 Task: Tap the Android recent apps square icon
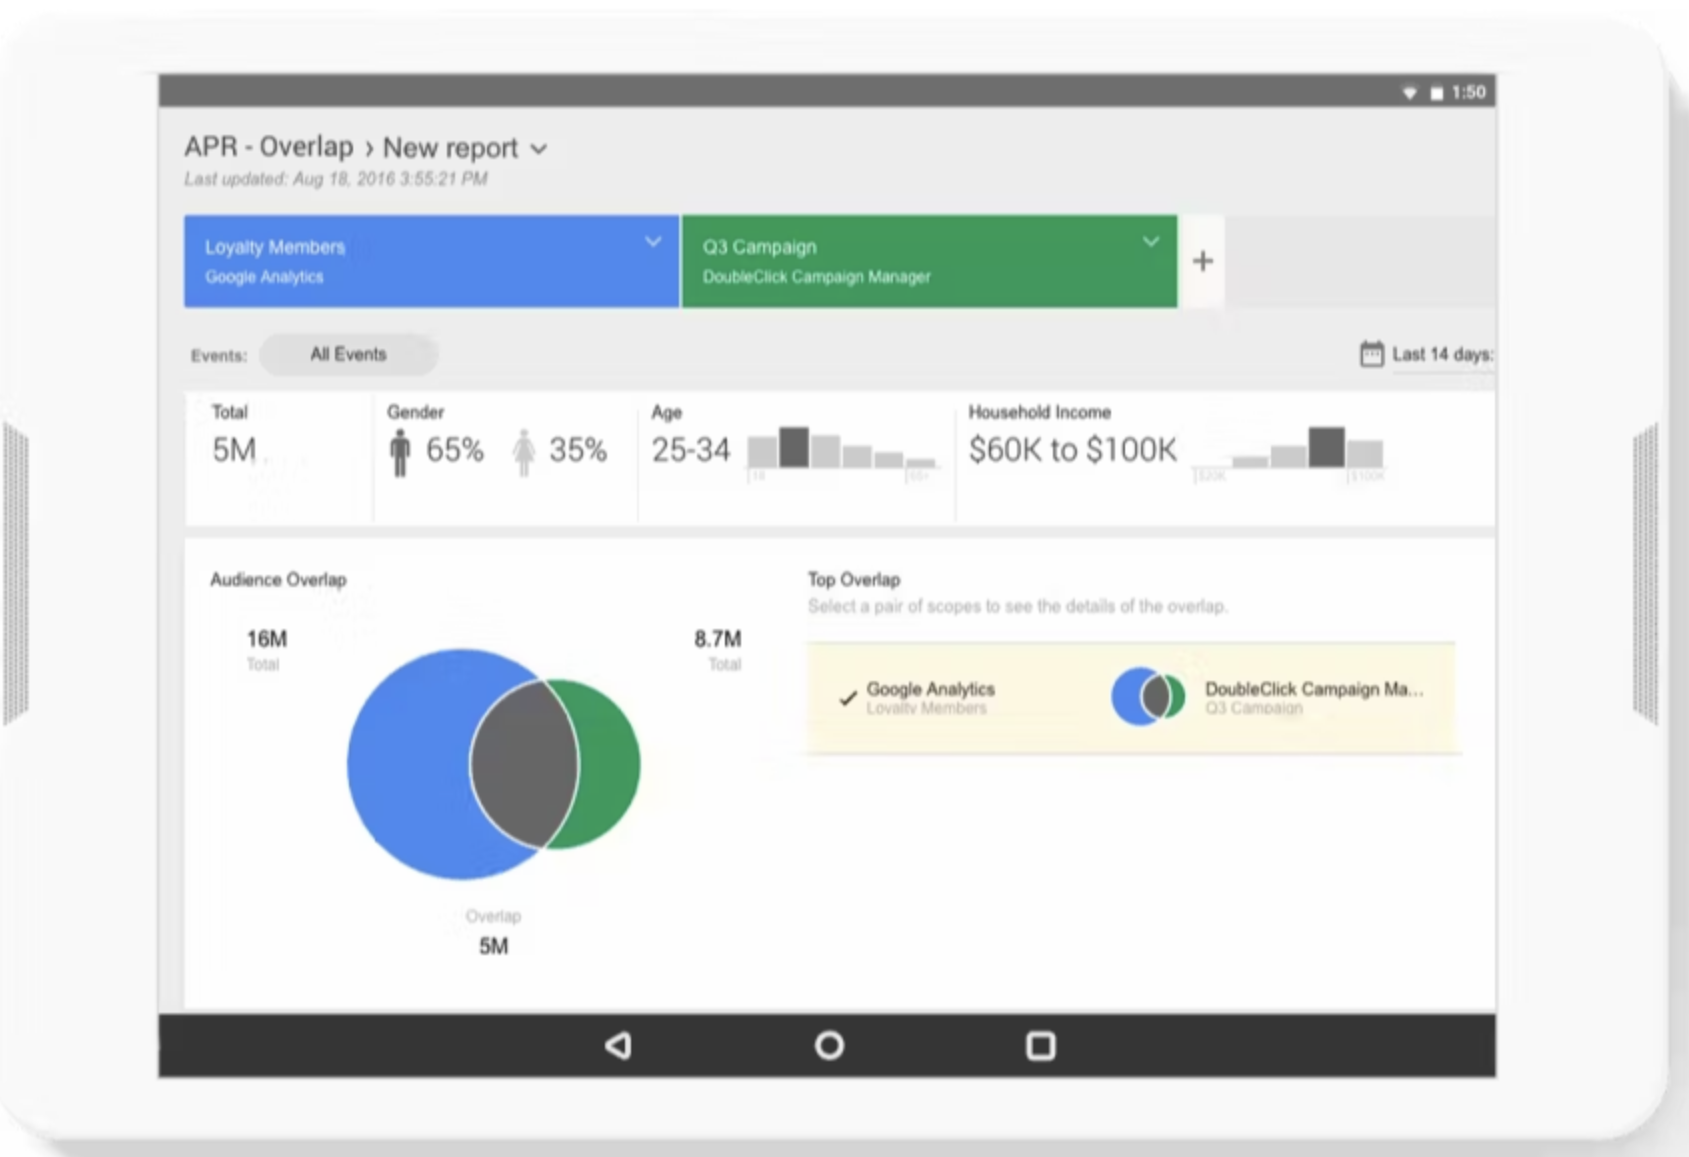1041,1046
